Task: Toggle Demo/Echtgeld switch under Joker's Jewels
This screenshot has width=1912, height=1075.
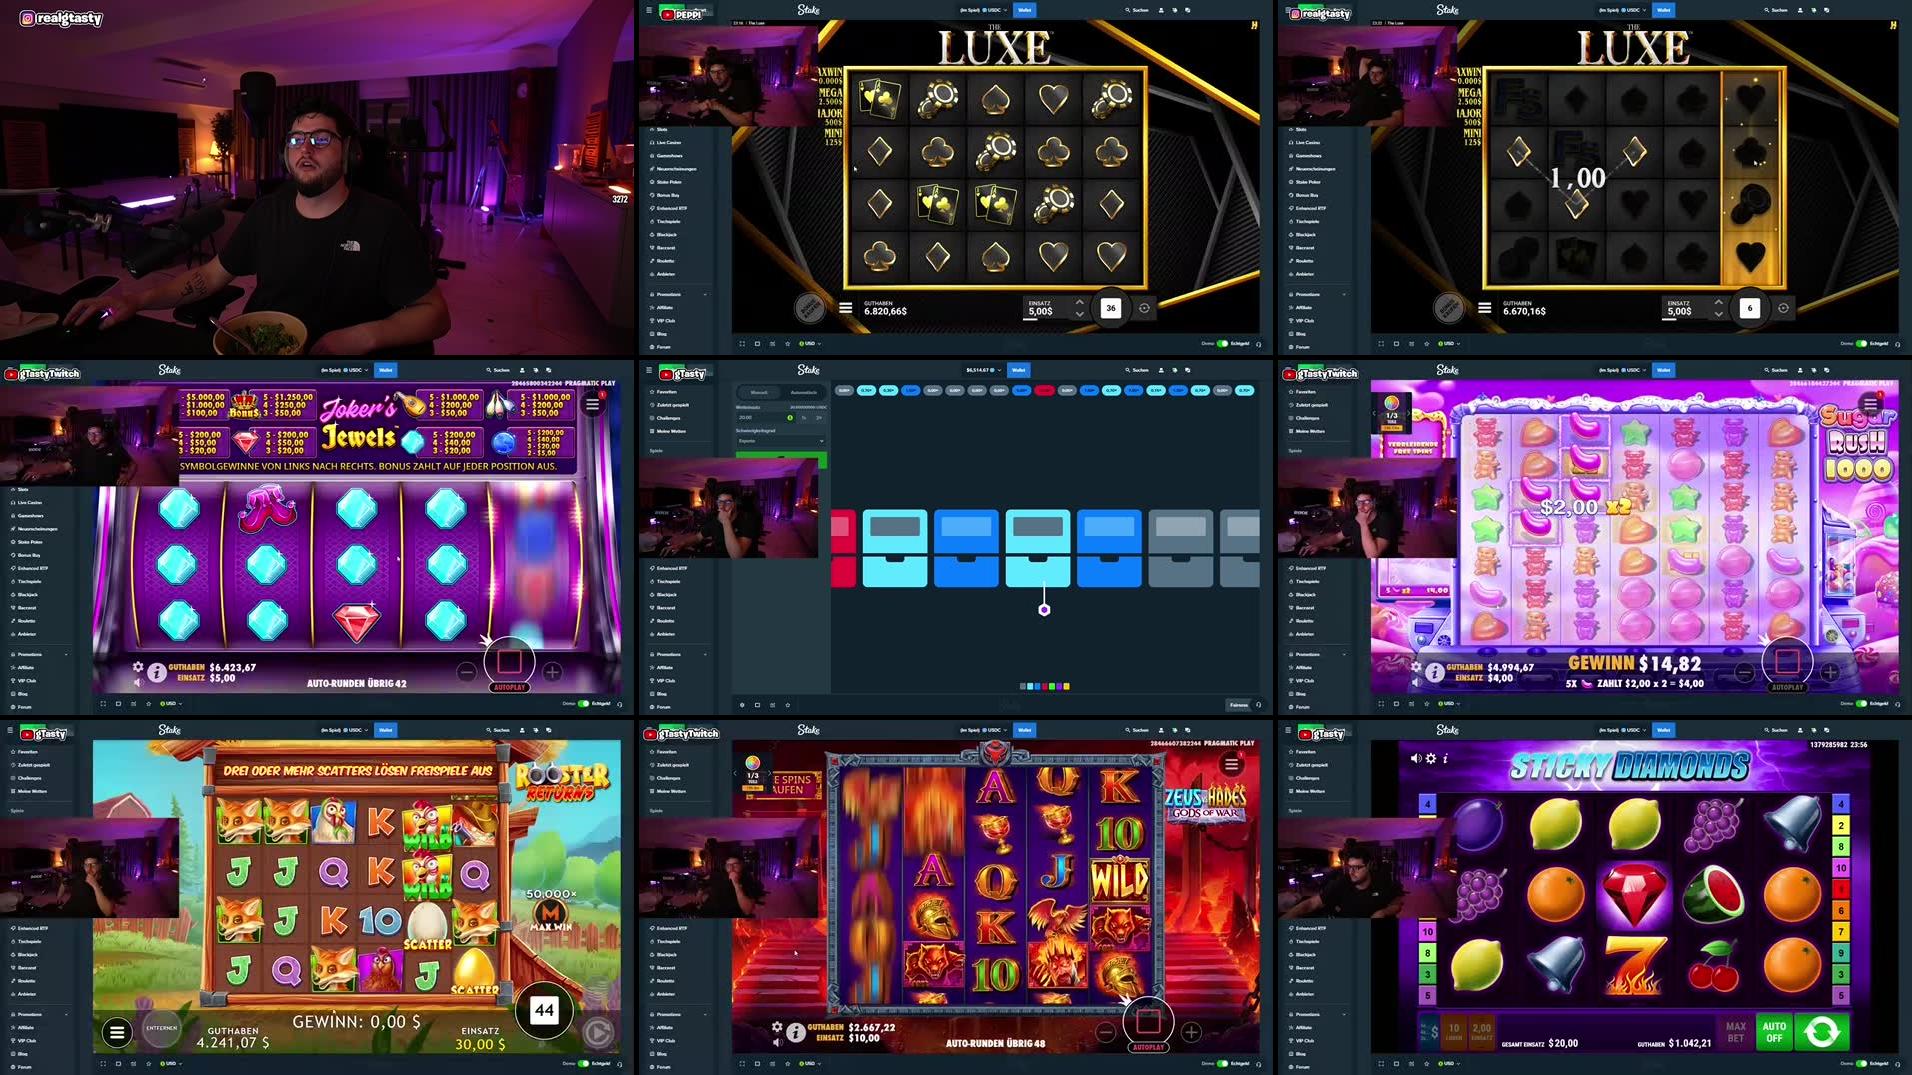Action: tap(583, 703)
